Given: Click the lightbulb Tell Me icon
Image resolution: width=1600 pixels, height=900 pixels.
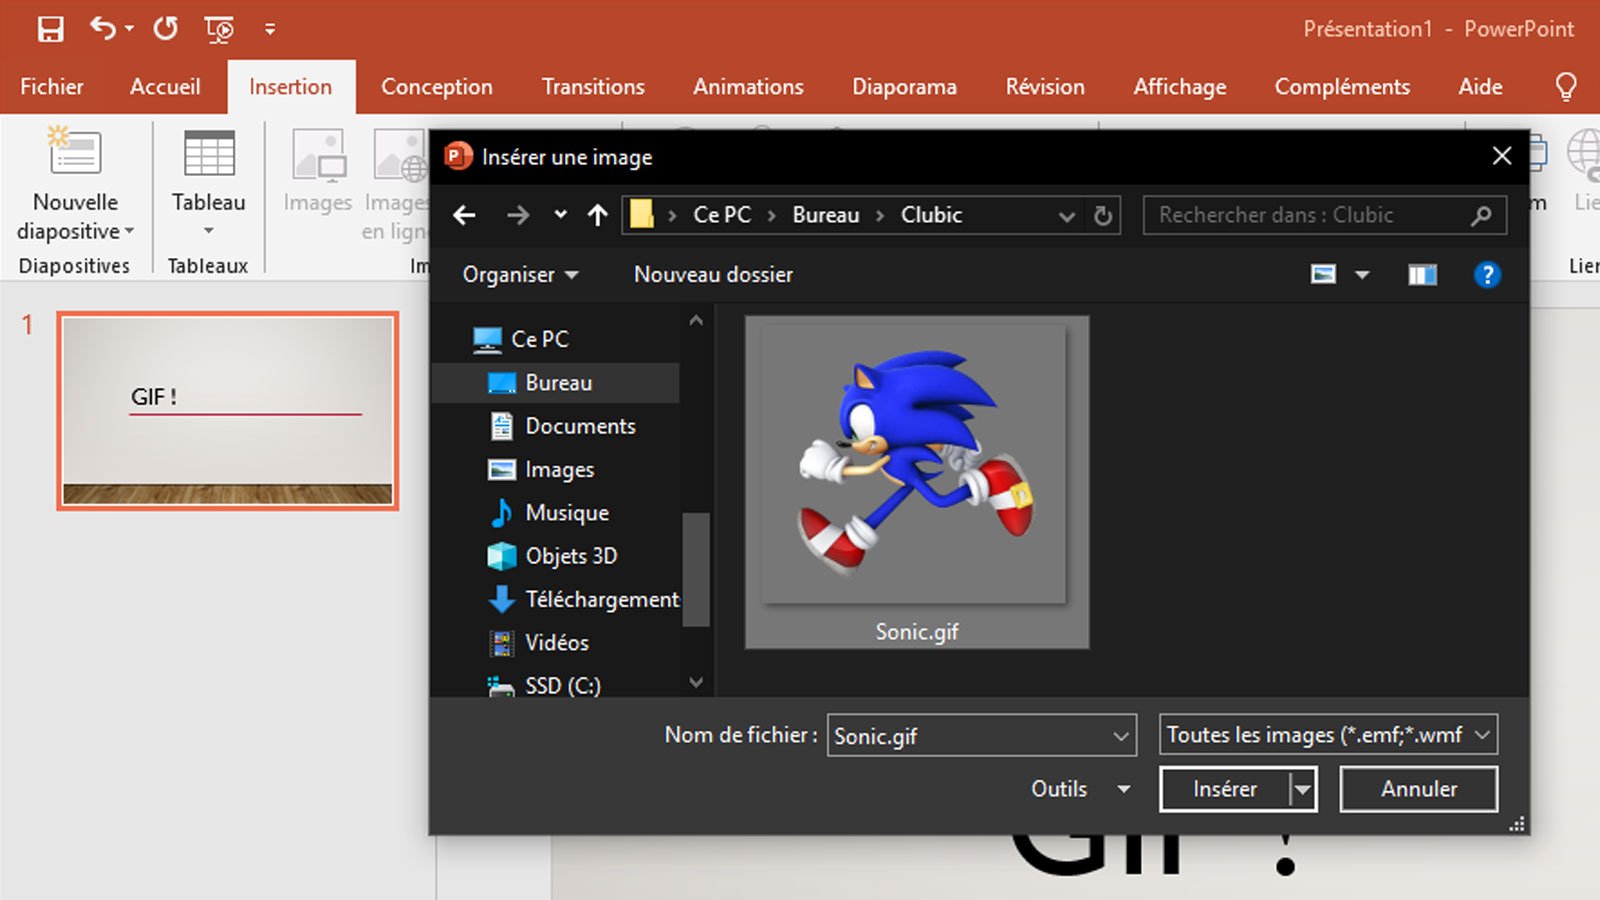Looking at the screenshot, I should 1566,87.
